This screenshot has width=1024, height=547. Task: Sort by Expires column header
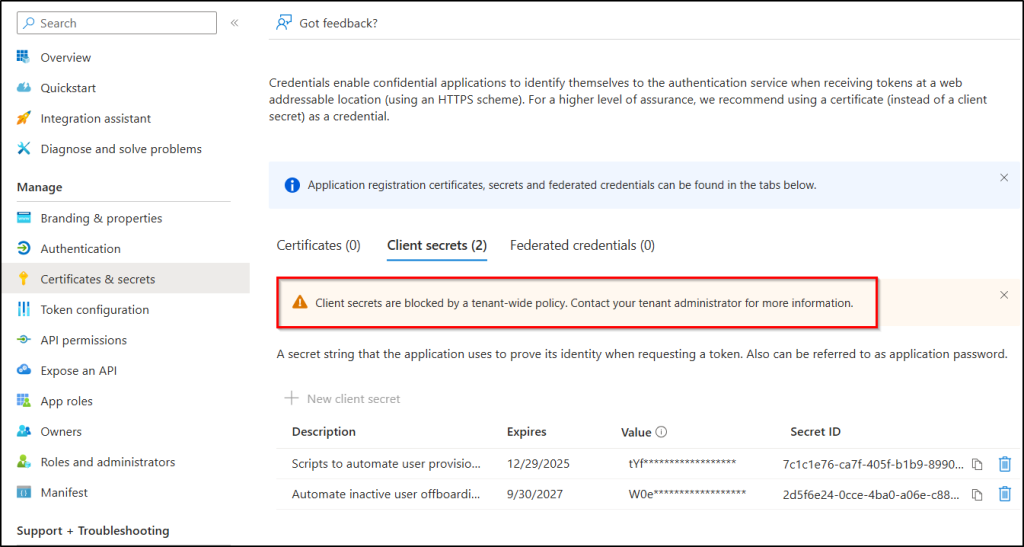click(526, 432)
